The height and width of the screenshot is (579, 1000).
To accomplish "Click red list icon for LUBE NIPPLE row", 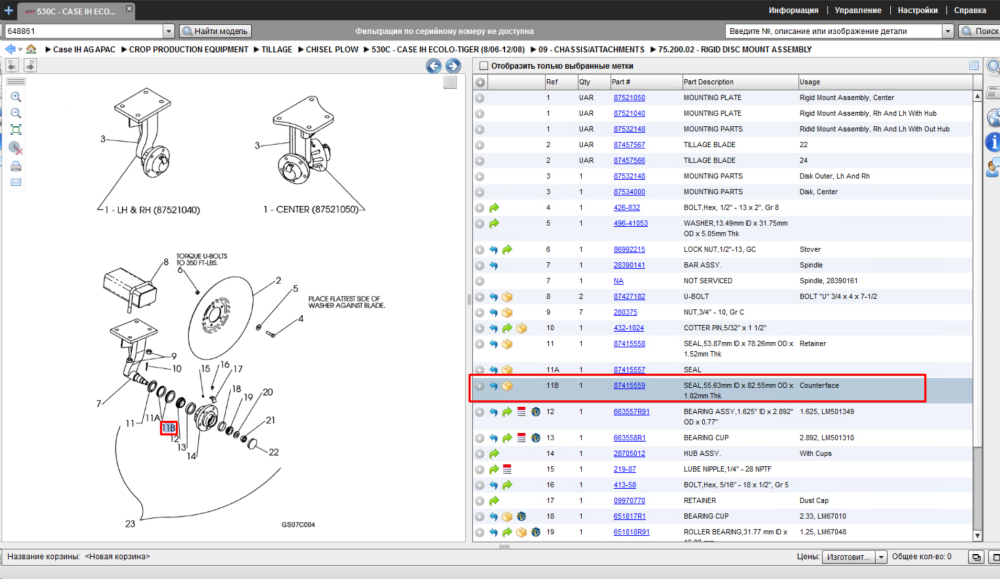I will 507,469.
